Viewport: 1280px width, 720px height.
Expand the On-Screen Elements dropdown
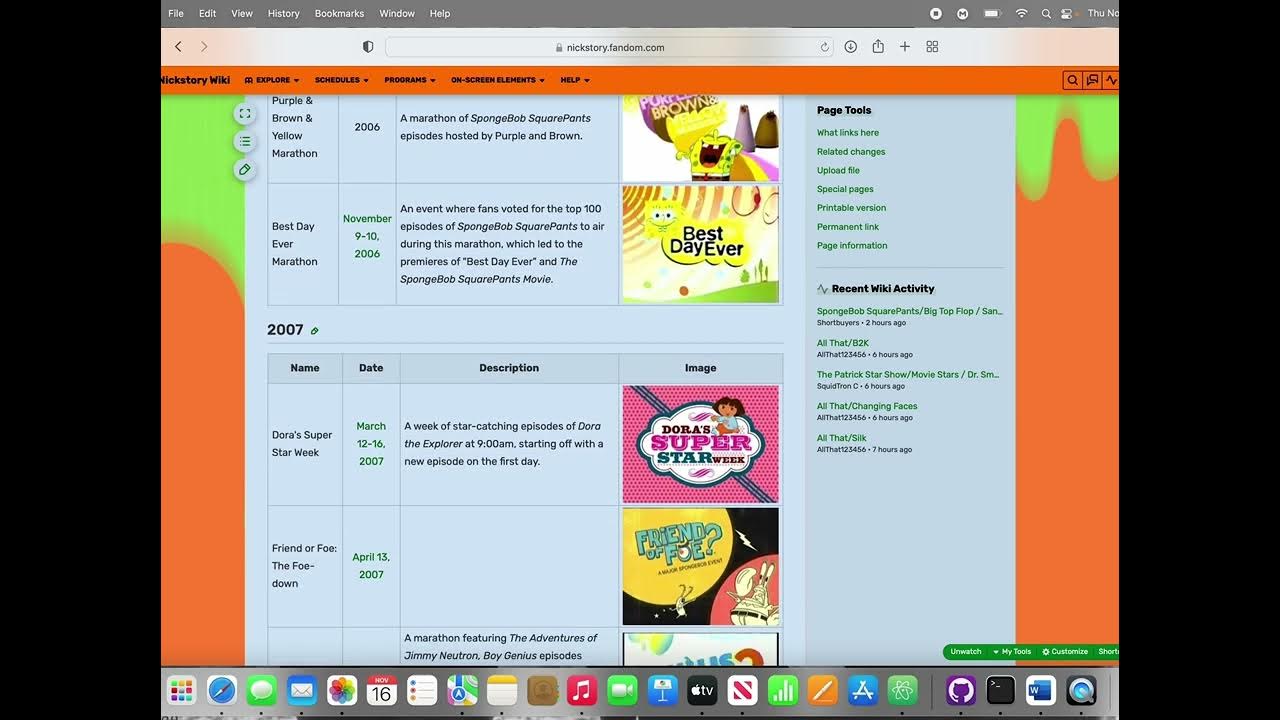pyautogui.click(x=498, y=80)
